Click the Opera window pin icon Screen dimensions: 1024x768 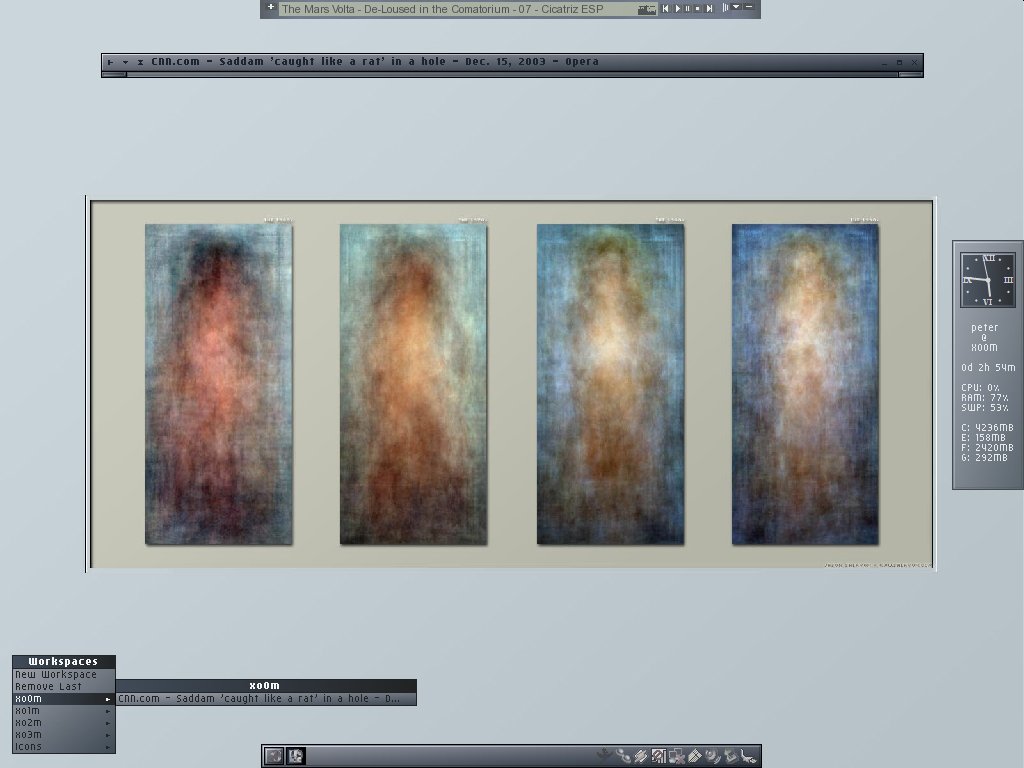110,62
